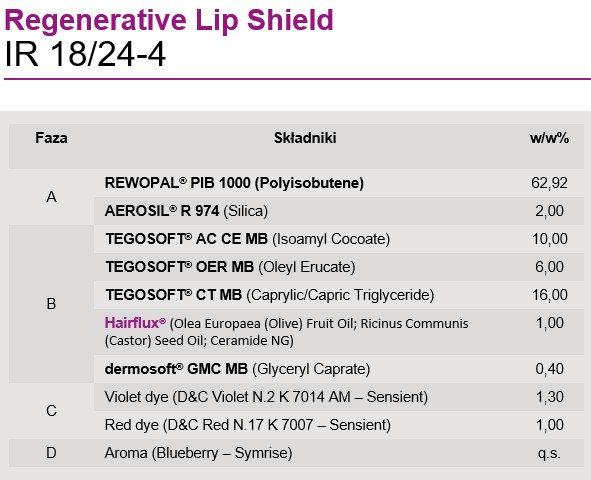Select the q.s. value for Aroma
The width and height of the screenshot is (591, 480).
tap(549, 453)
